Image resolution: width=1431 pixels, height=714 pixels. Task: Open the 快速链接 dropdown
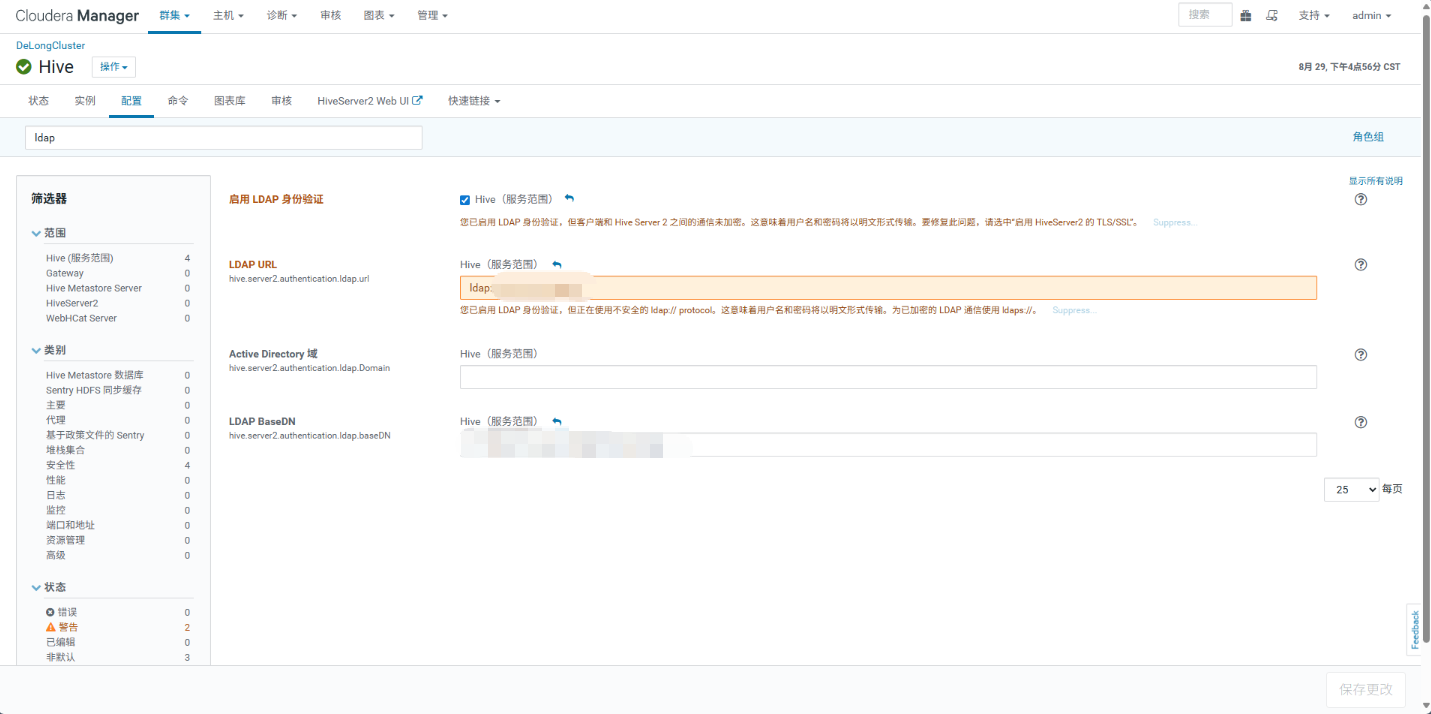tap(474, 101)
